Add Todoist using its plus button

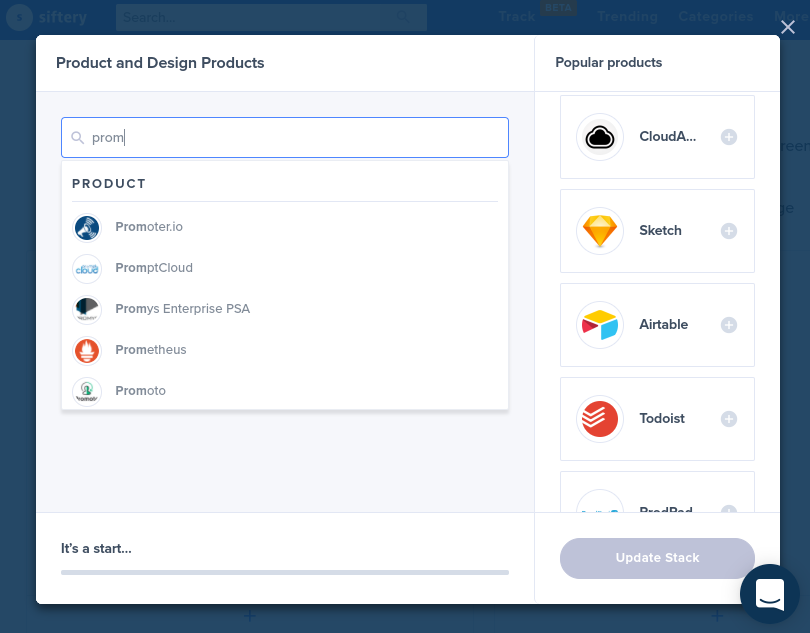[x=729, y=419]
